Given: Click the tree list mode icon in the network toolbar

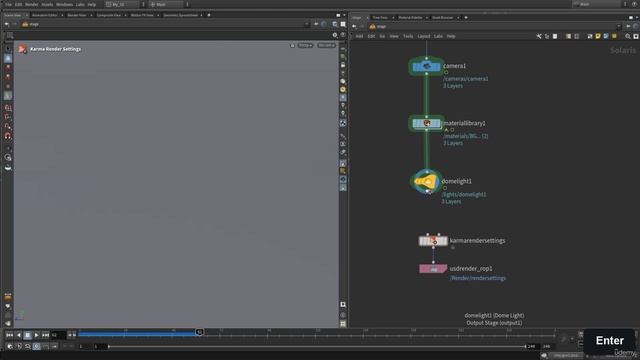Looking at the screenshot, I should click(547, 36).
